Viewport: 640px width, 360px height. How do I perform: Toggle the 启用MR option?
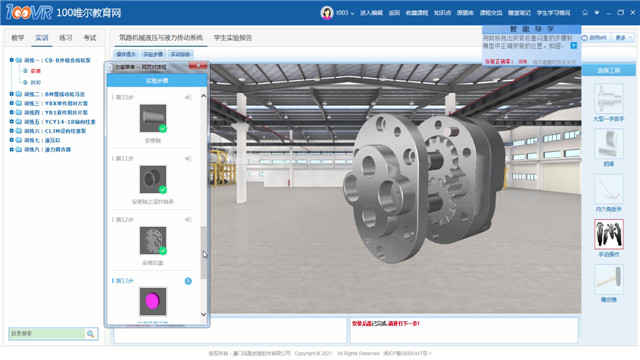(x=595, y=38)
